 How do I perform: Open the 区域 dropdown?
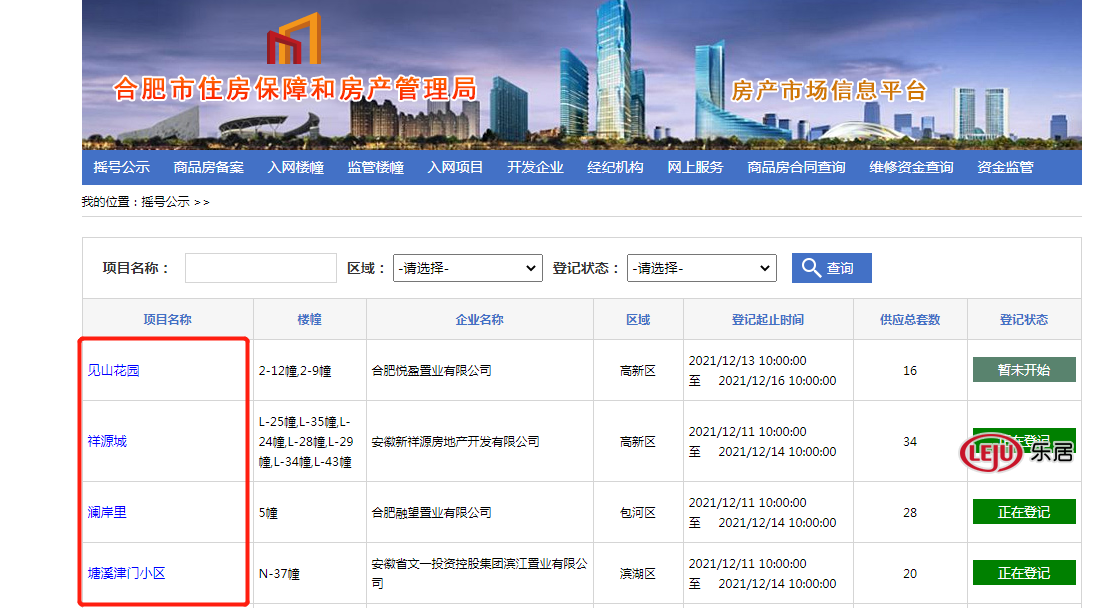tap(467, 268)
